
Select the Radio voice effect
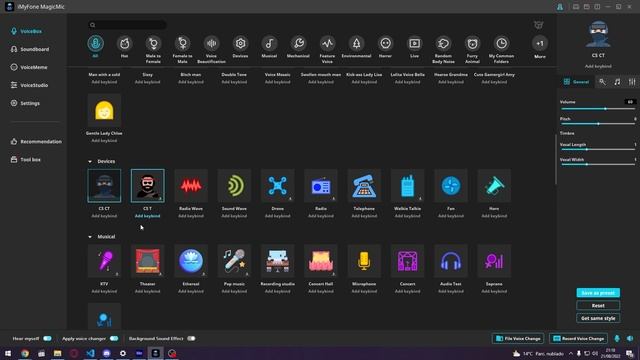click(321, 186)
